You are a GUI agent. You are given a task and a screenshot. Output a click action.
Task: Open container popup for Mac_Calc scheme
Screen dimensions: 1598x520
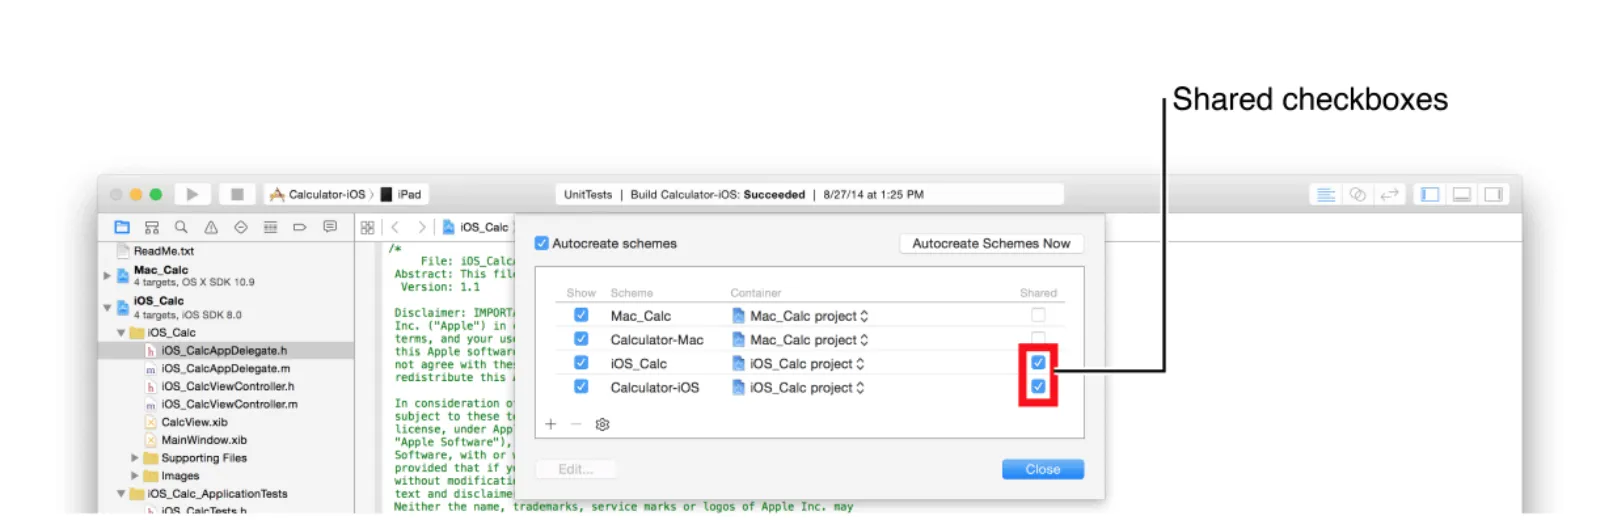tap(800, 315)
